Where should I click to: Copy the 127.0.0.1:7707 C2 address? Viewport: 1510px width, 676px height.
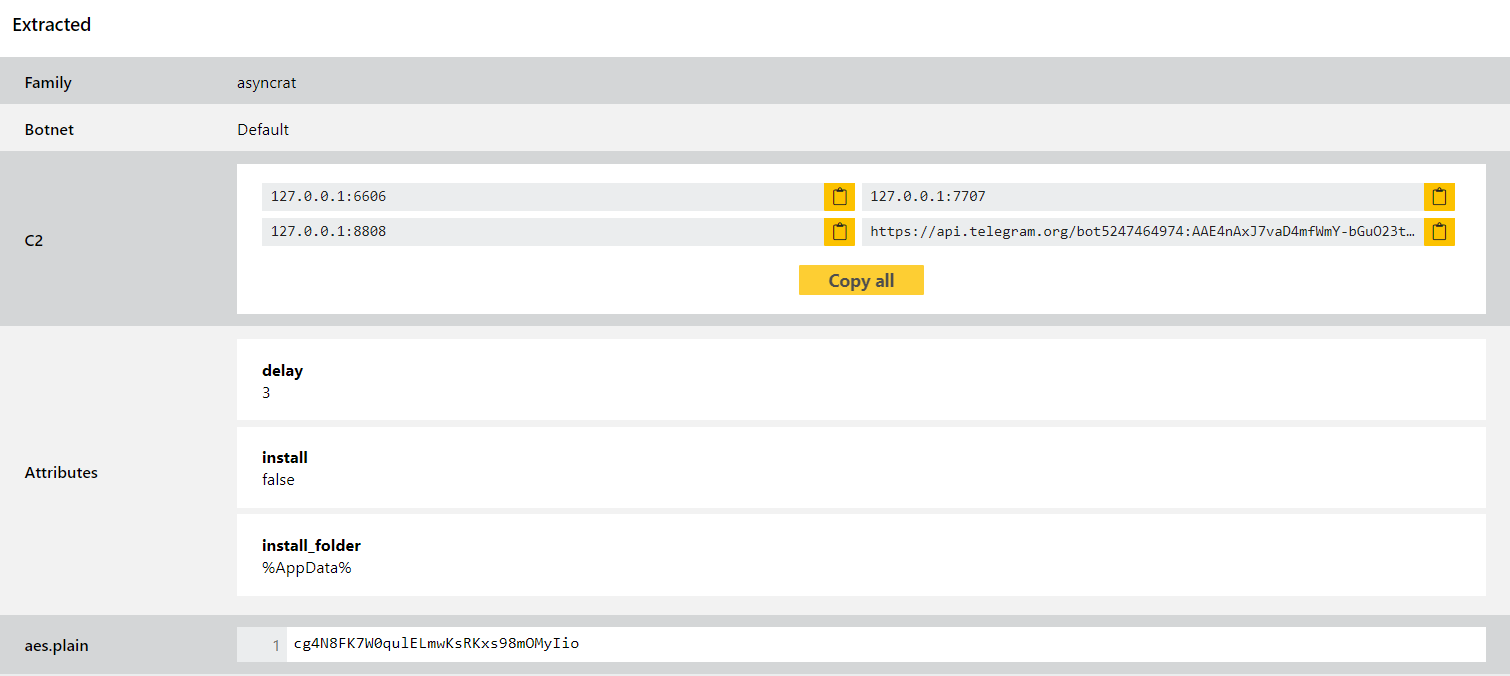click(x=1439, y=197)
